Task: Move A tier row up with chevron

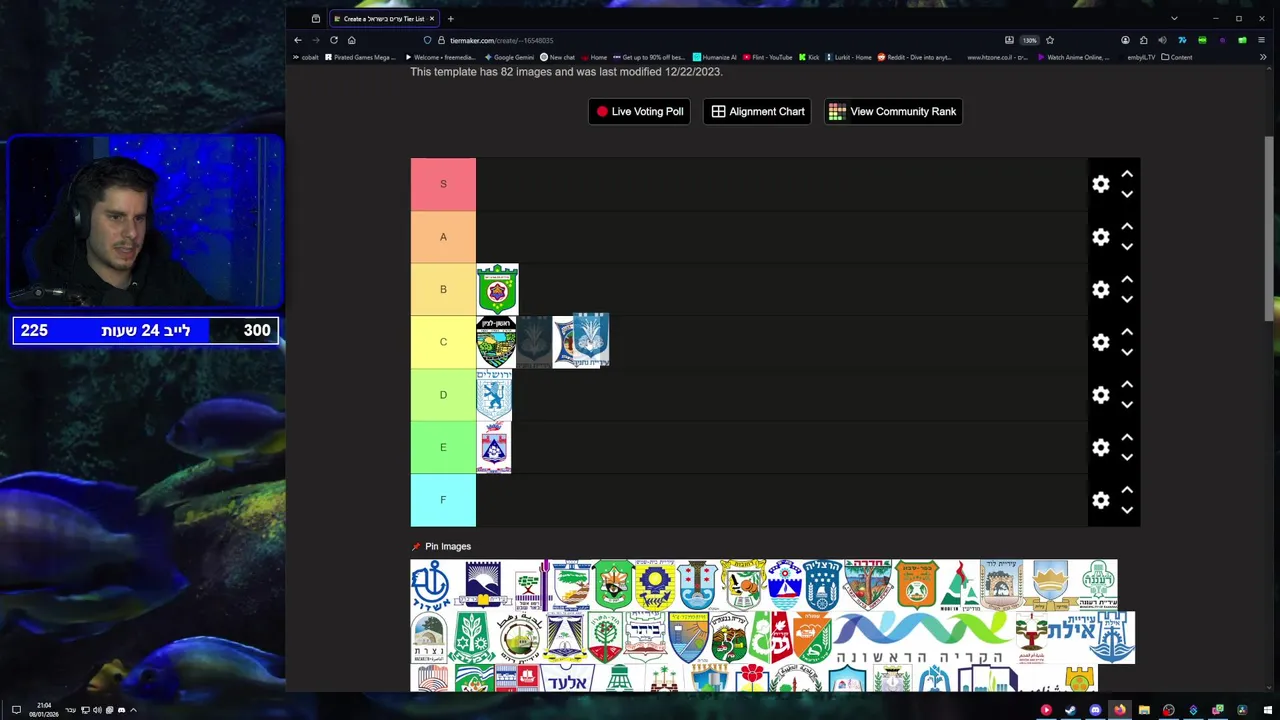Action: (1127, 227)
